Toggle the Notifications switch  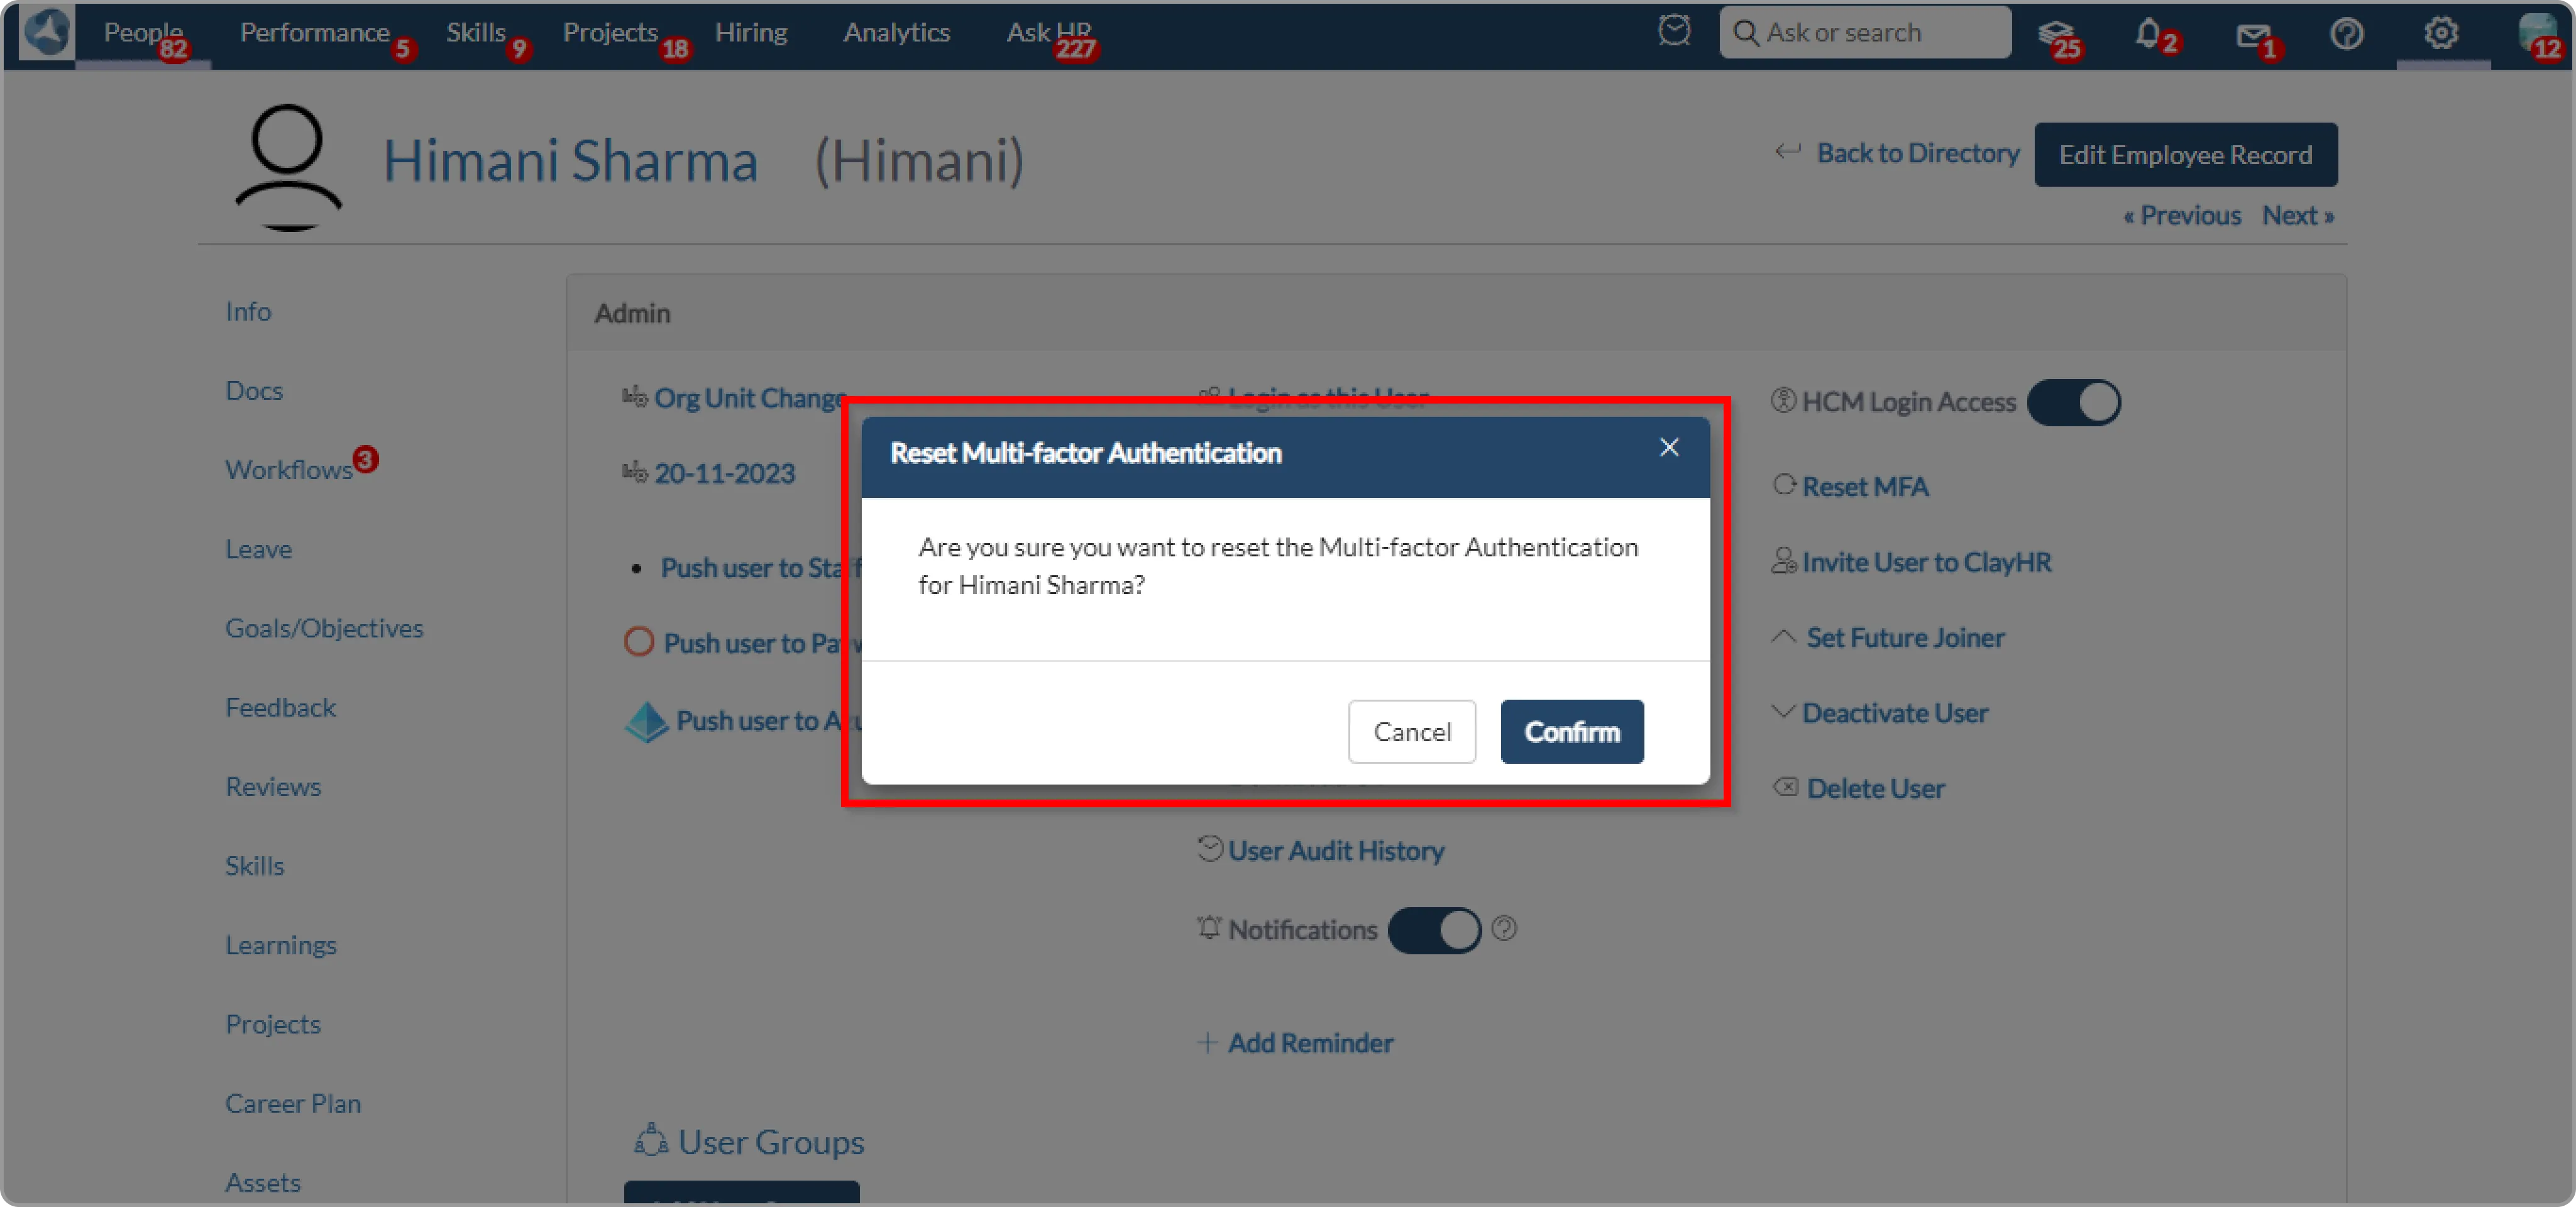pyautogui.click(x=1434, y=930)
